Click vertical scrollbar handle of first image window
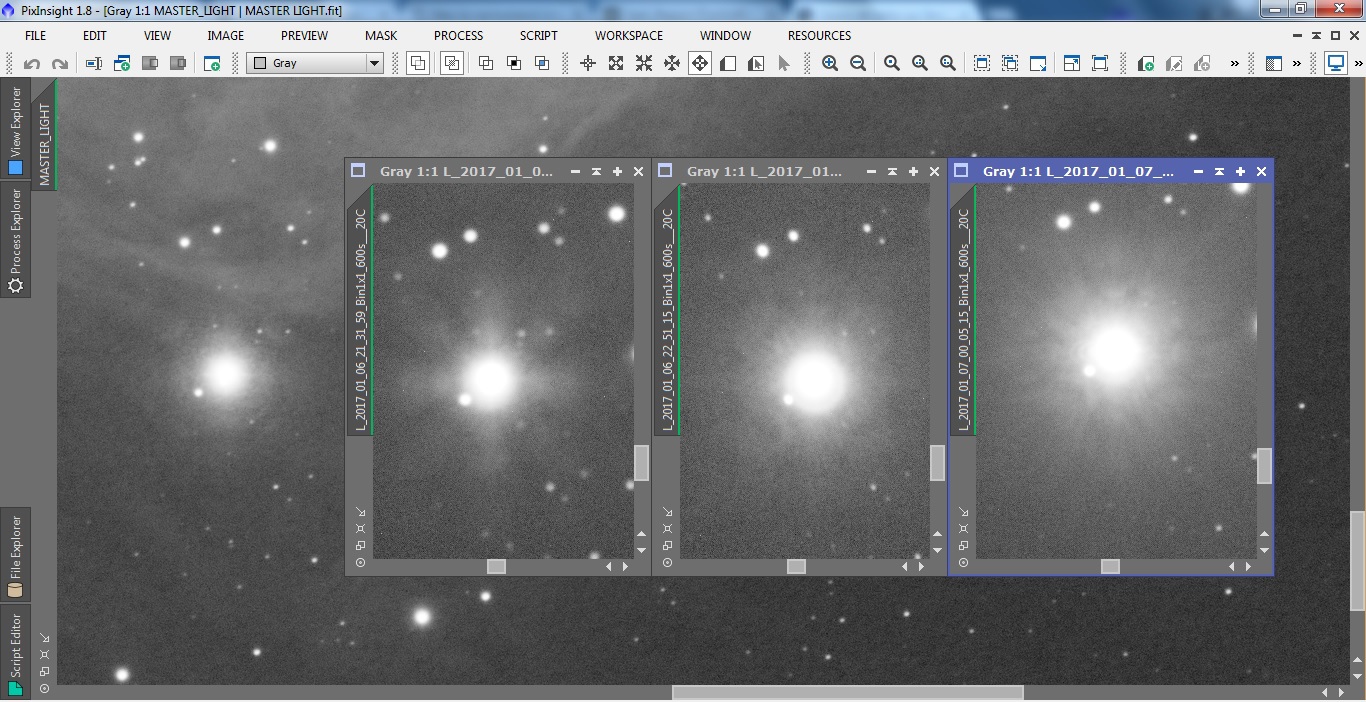1366x702 pixels. tap(641, 463)
